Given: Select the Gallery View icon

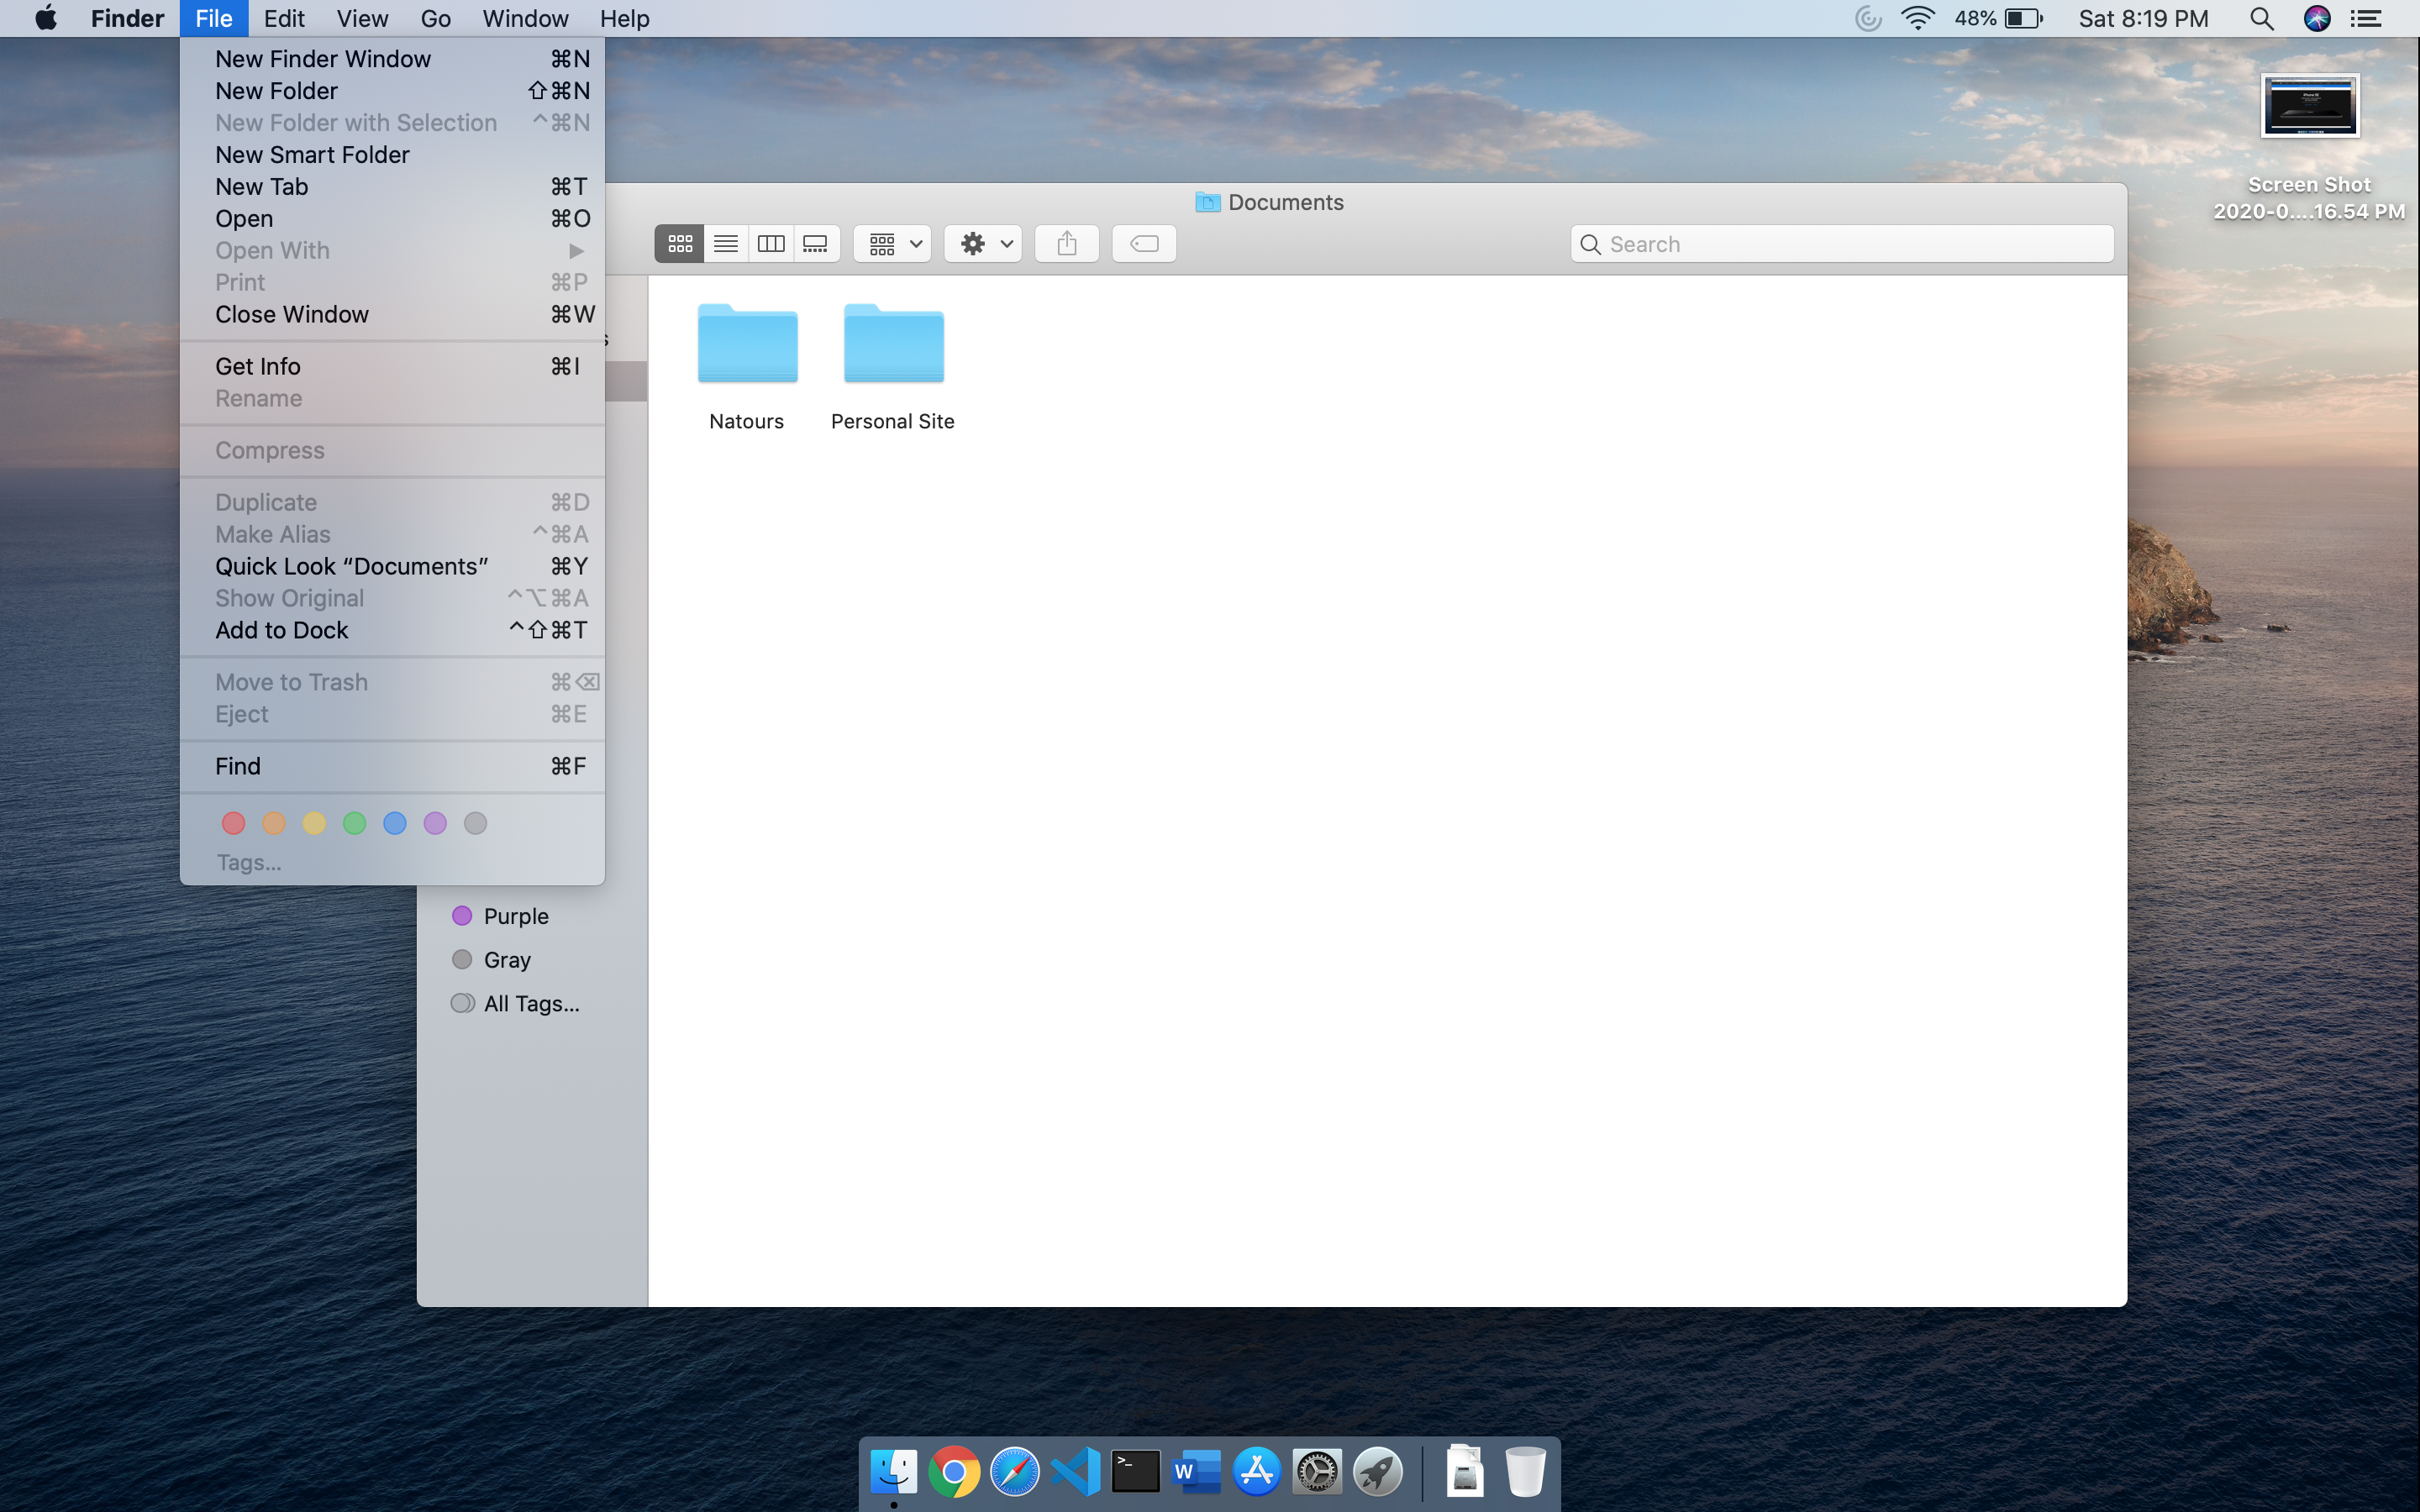Looking at the screenshot, I should click(x=815, y=244).
